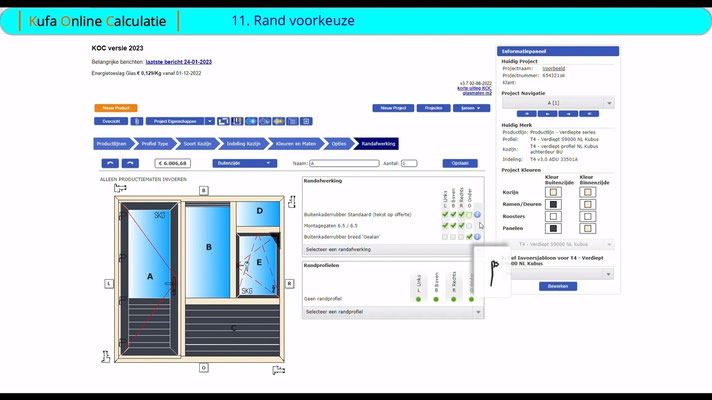Click the info icon for Buitenkaderrubber breed 'Gealan'
Screen dimensions: 712x400
coord(477,237)
